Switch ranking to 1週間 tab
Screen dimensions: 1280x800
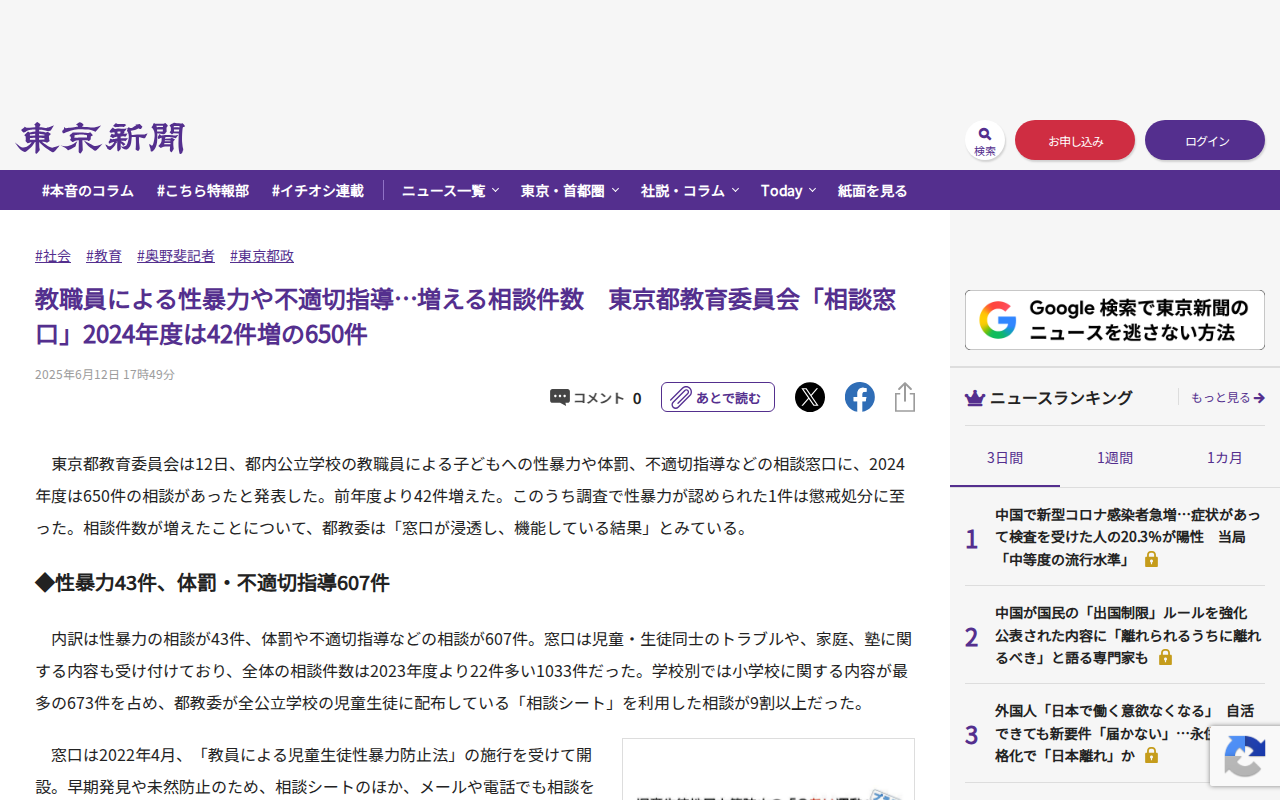click(1115, 458)
